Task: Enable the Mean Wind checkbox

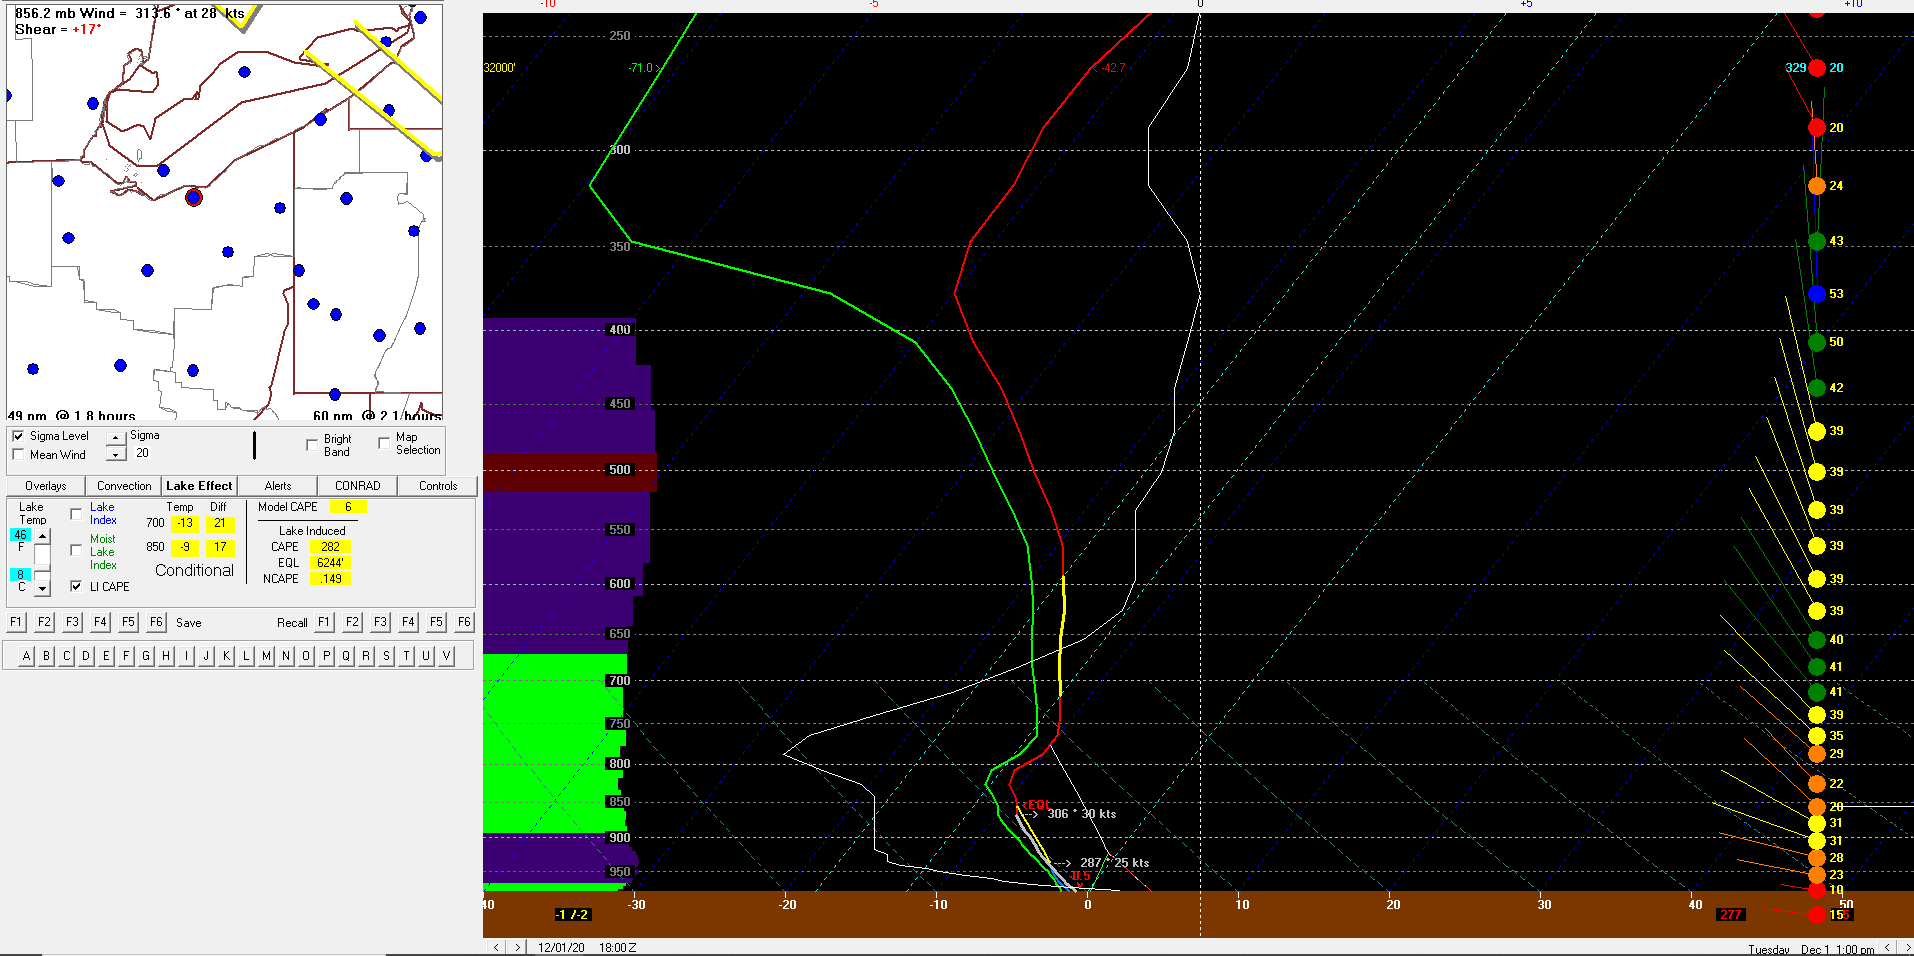Action: pos(18,455)
